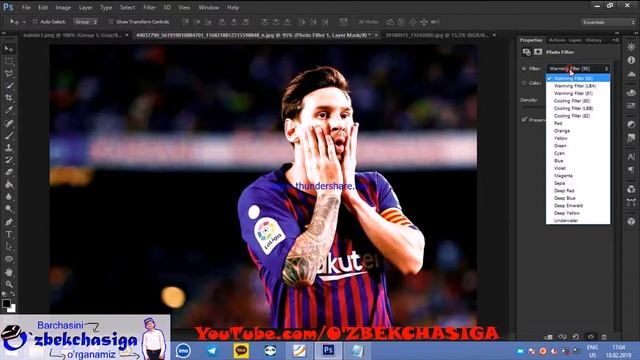640x360 pixels.
Task: Select the Ellipse shape tool
Action: (x=9, y=259)
